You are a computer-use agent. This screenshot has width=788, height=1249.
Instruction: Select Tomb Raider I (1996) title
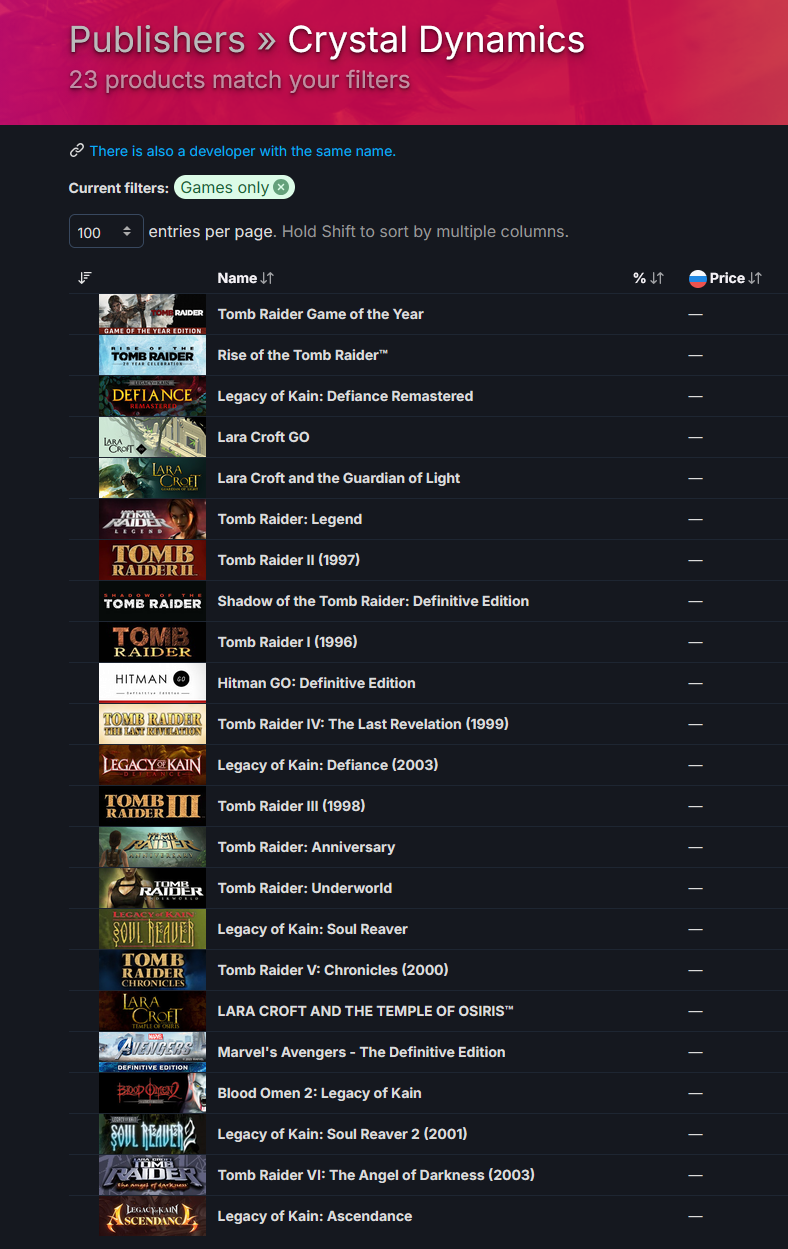pos(288,642)
